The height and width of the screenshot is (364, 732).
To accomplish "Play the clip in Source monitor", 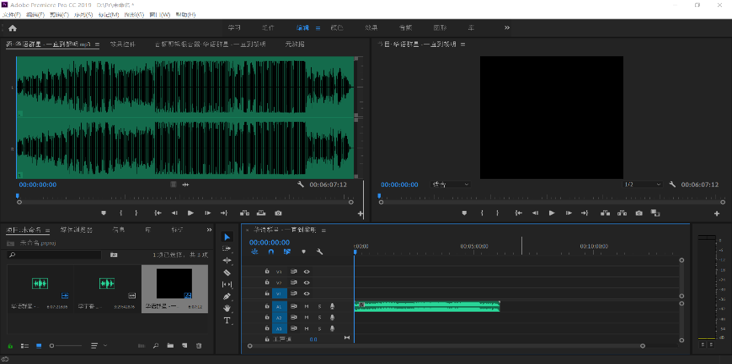I will point(190,213).
